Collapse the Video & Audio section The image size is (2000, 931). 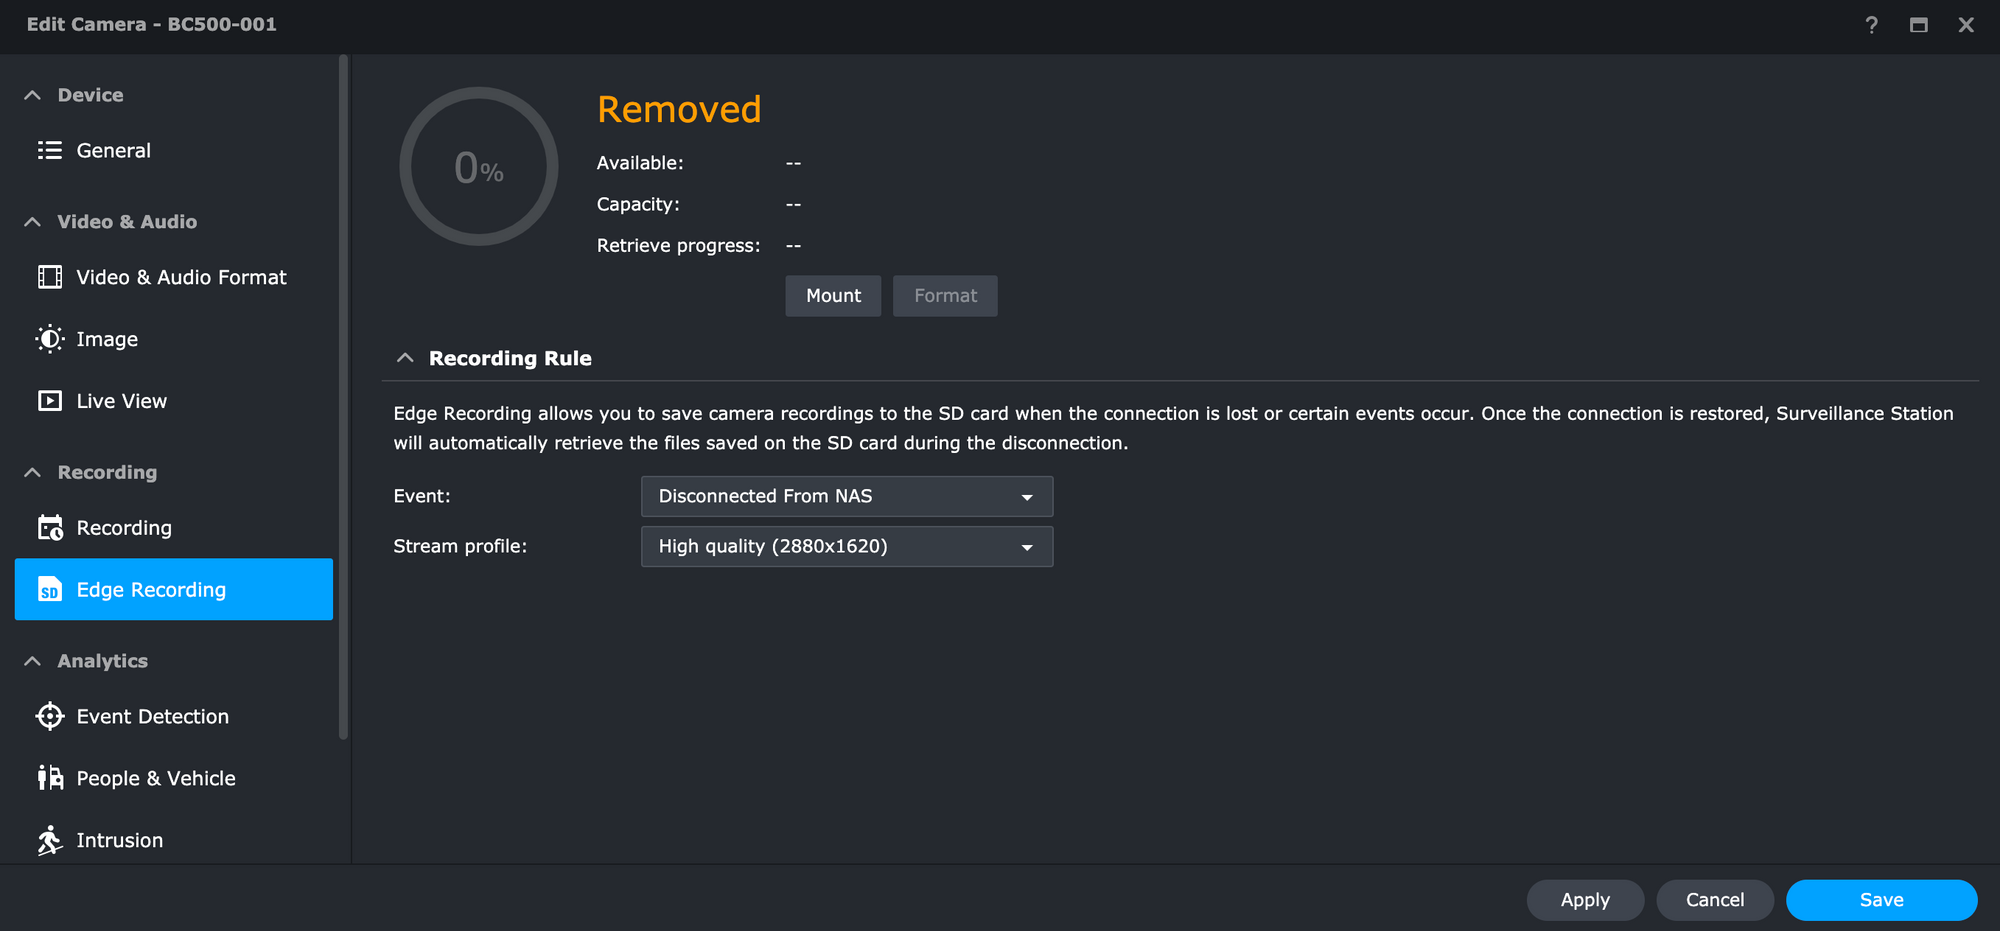click(32, 222)
